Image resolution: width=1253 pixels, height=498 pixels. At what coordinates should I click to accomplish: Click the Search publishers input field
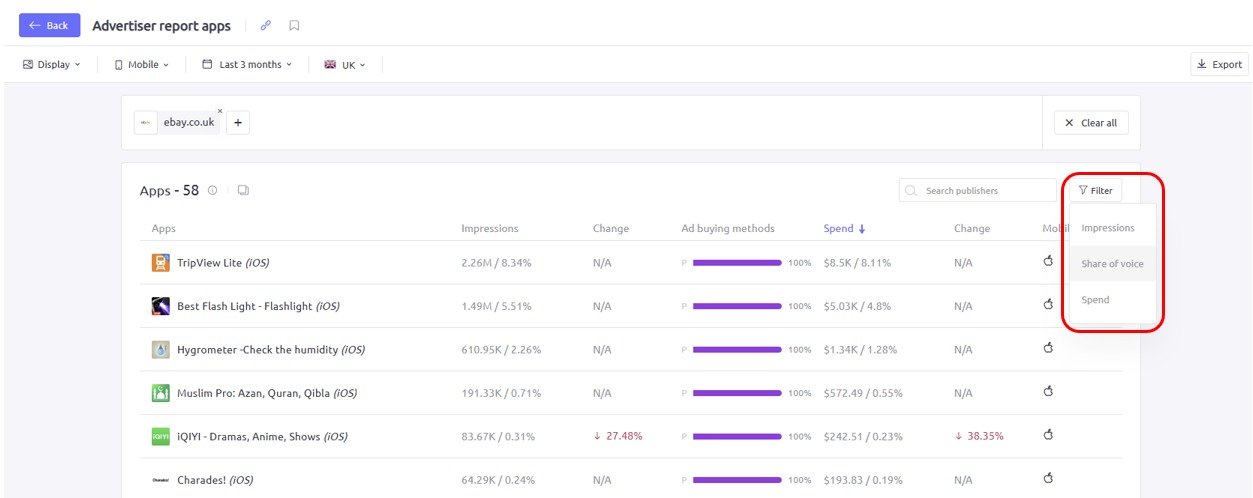985,191
